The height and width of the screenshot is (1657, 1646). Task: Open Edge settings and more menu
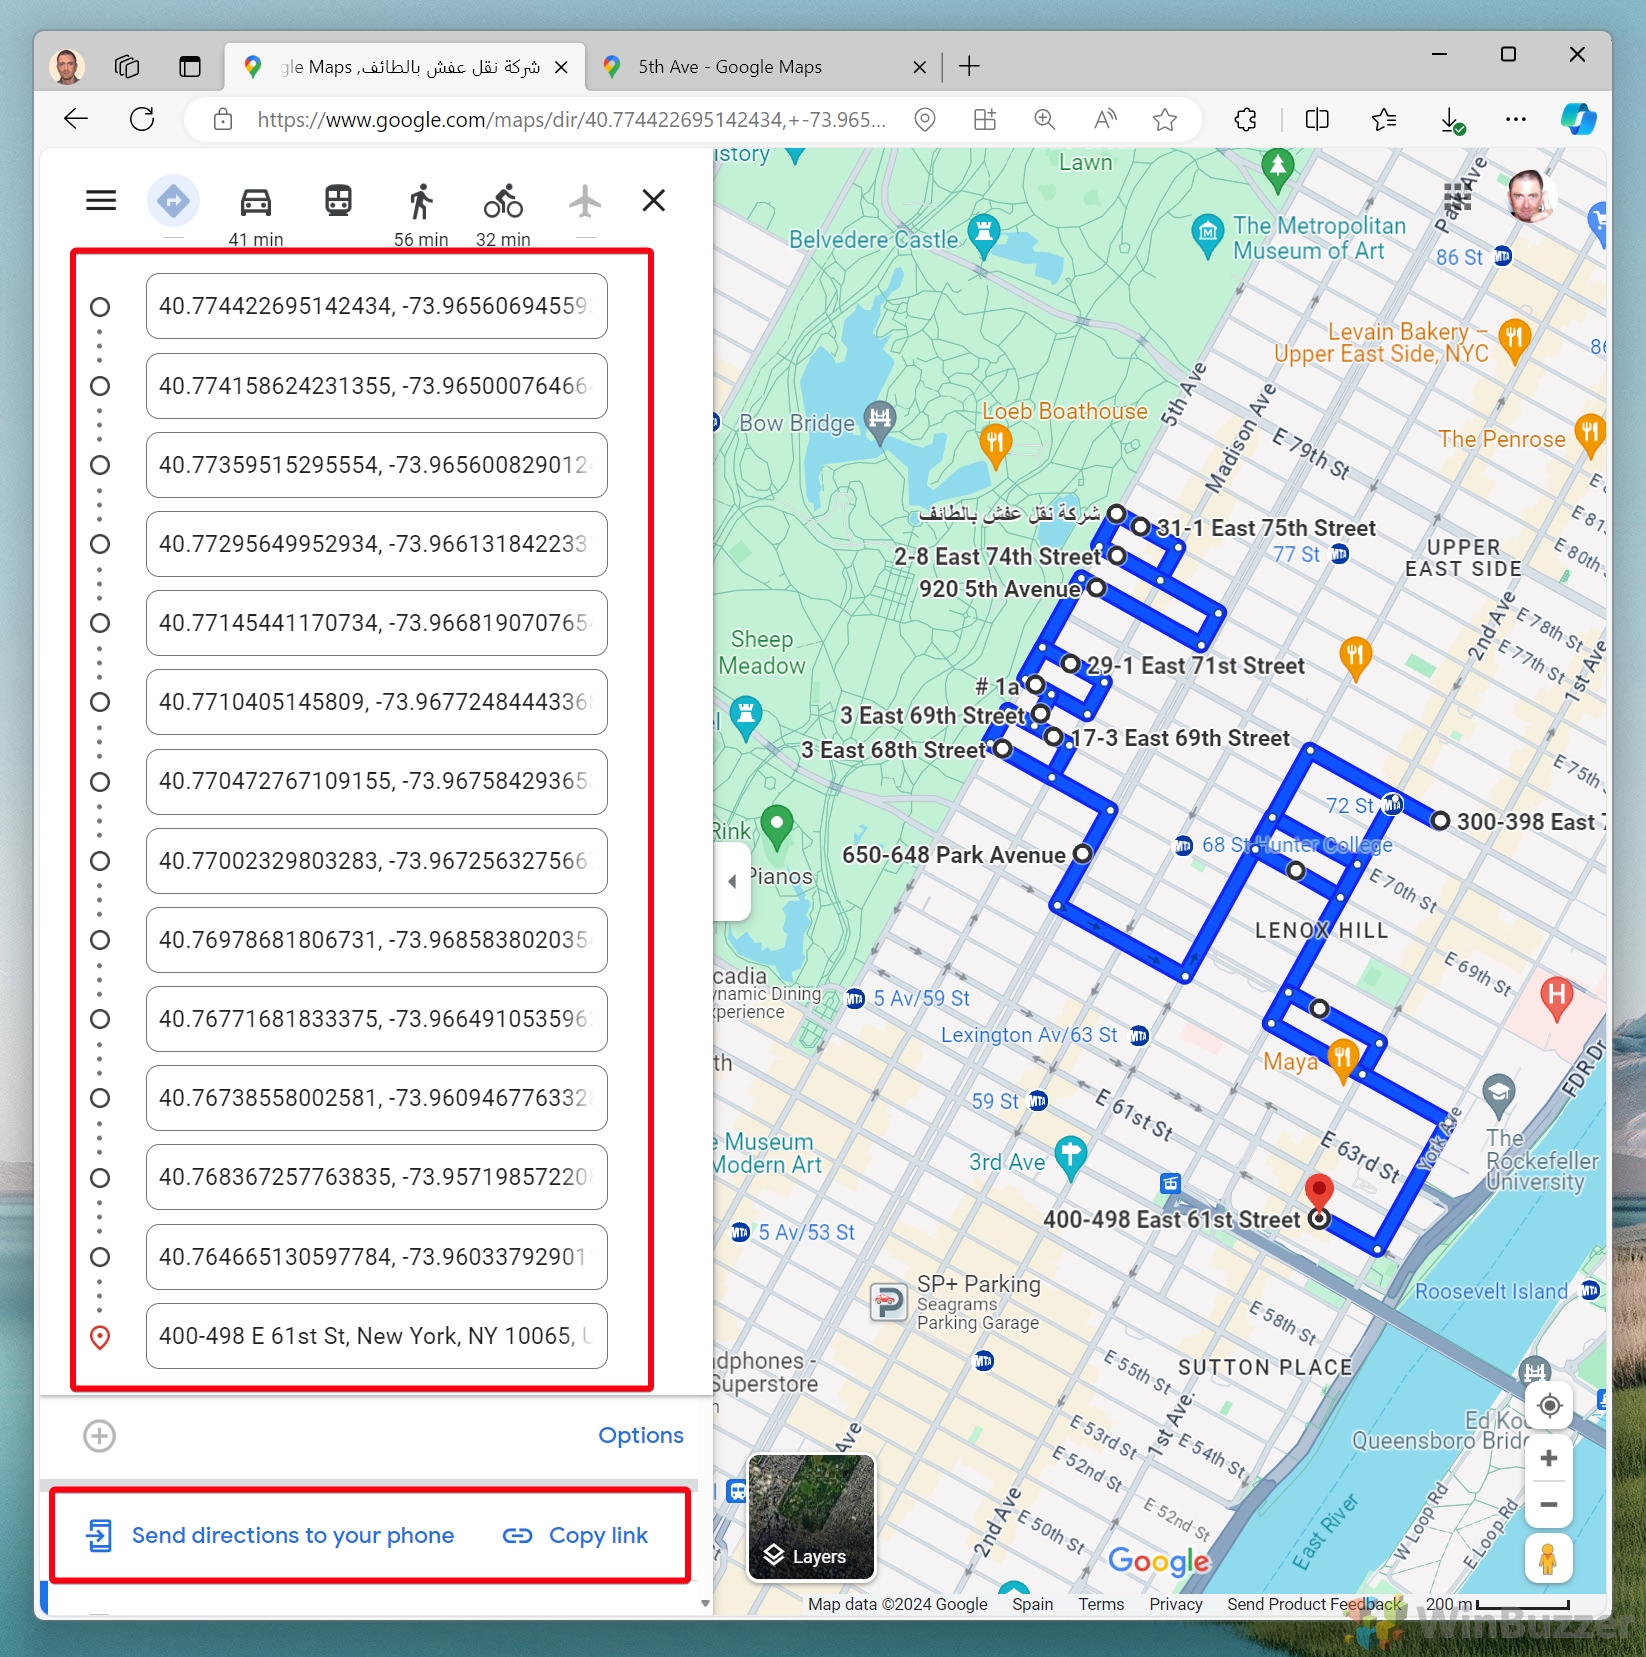(1516, 120)
